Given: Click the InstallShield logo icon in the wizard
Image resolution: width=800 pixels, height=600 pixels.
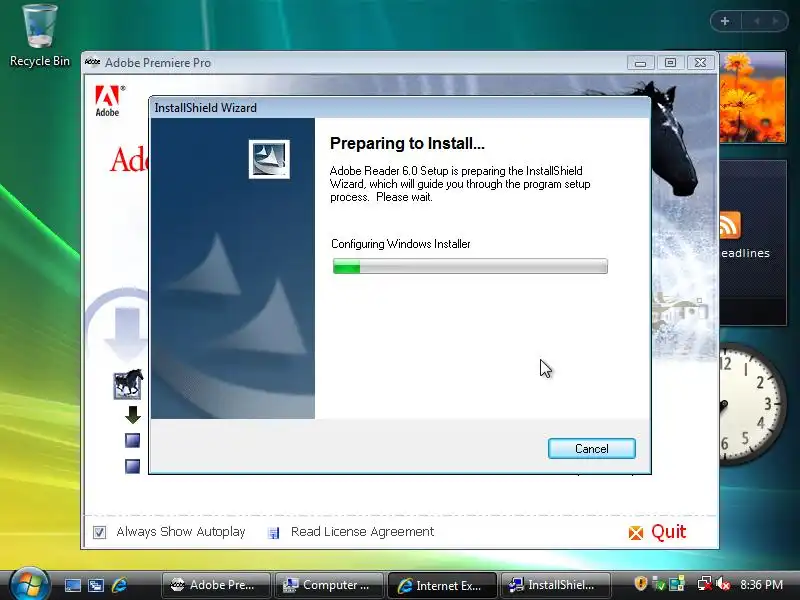Looking at the screenshot, I should tap(269, 159).
